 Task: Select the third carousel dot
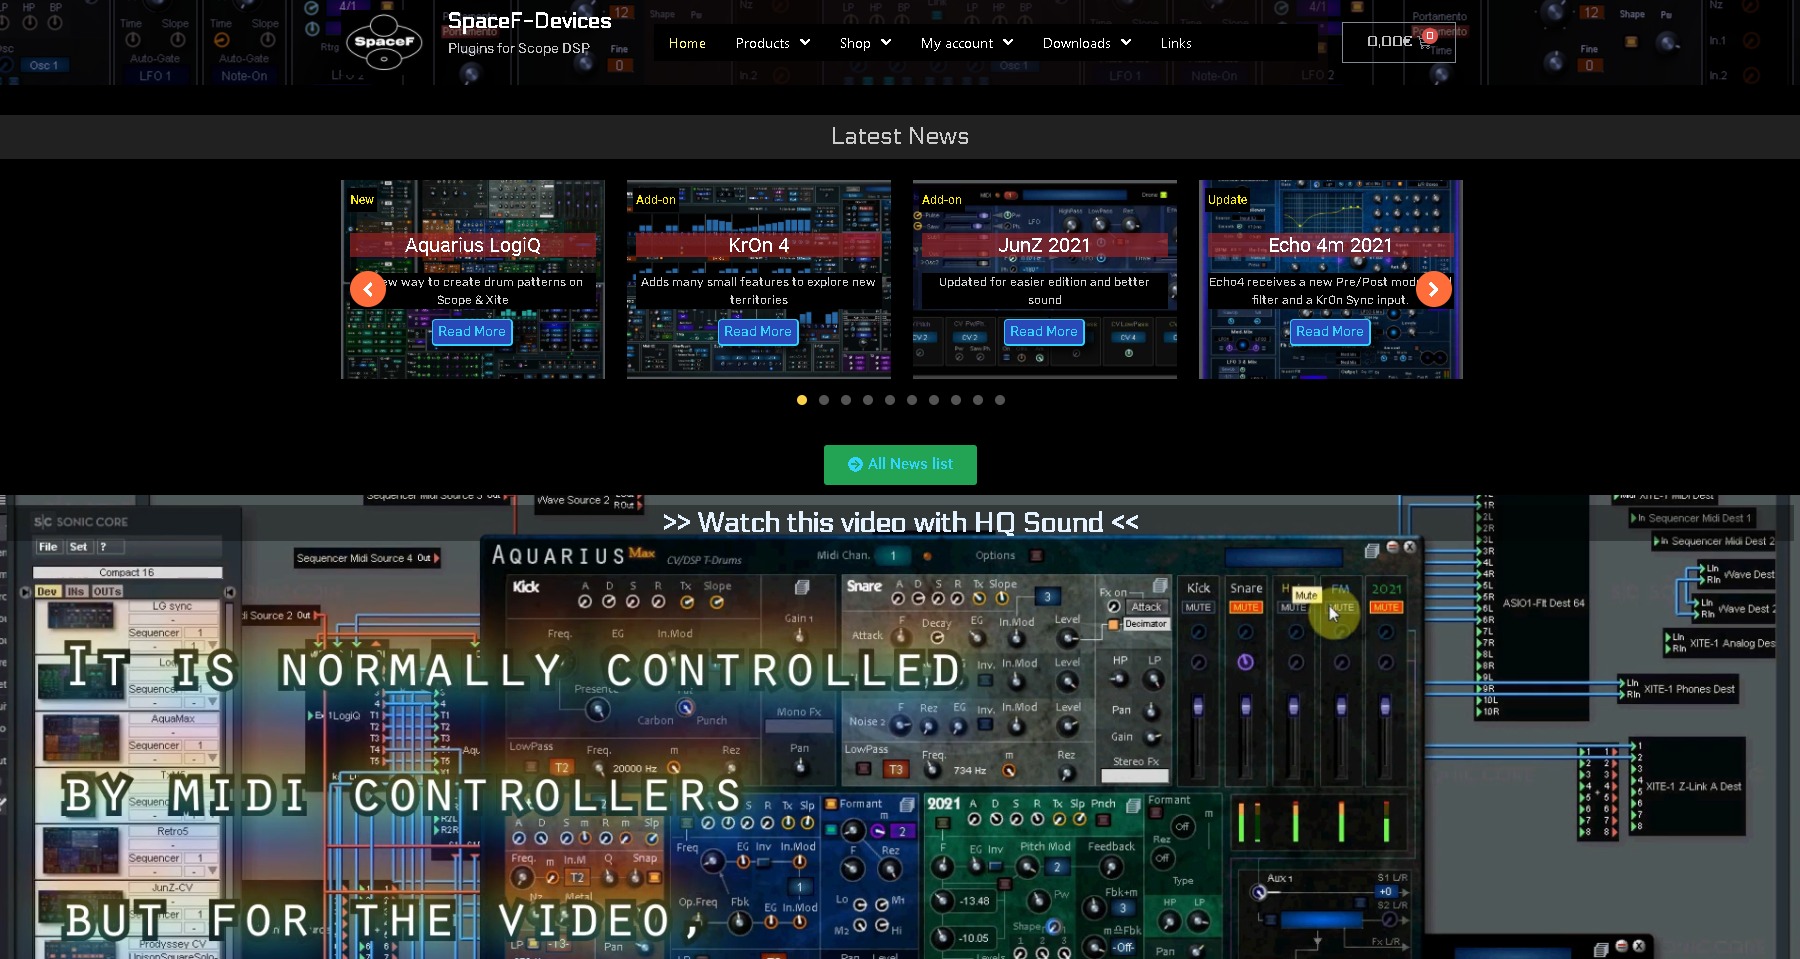point(846,400)
